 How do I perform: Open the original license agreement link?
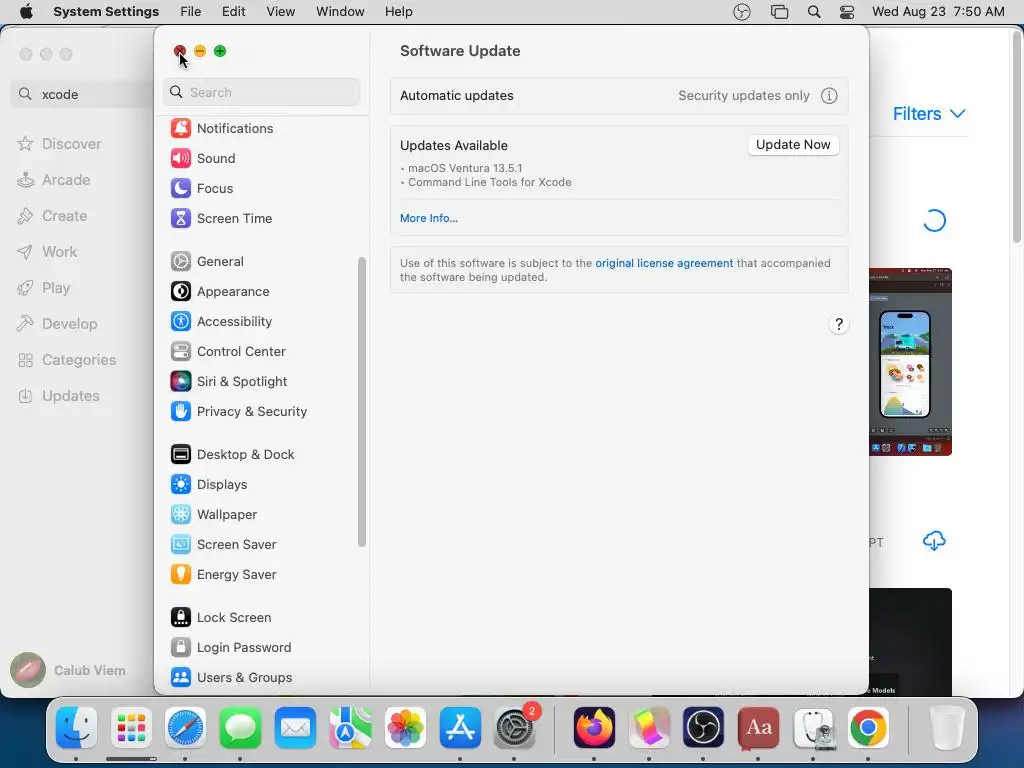point(664,263)
